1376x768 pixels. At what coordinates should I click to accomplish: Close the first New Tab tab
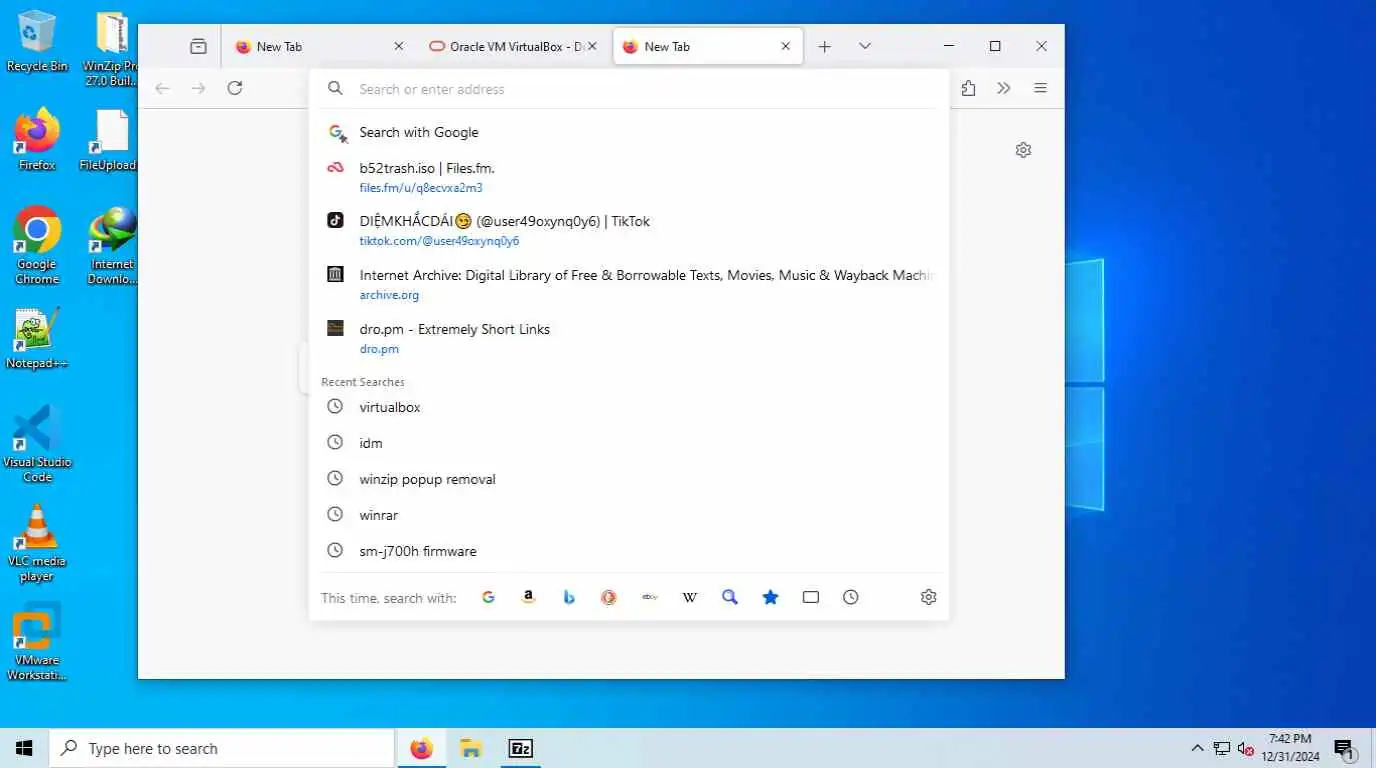(x=399, y=46)
